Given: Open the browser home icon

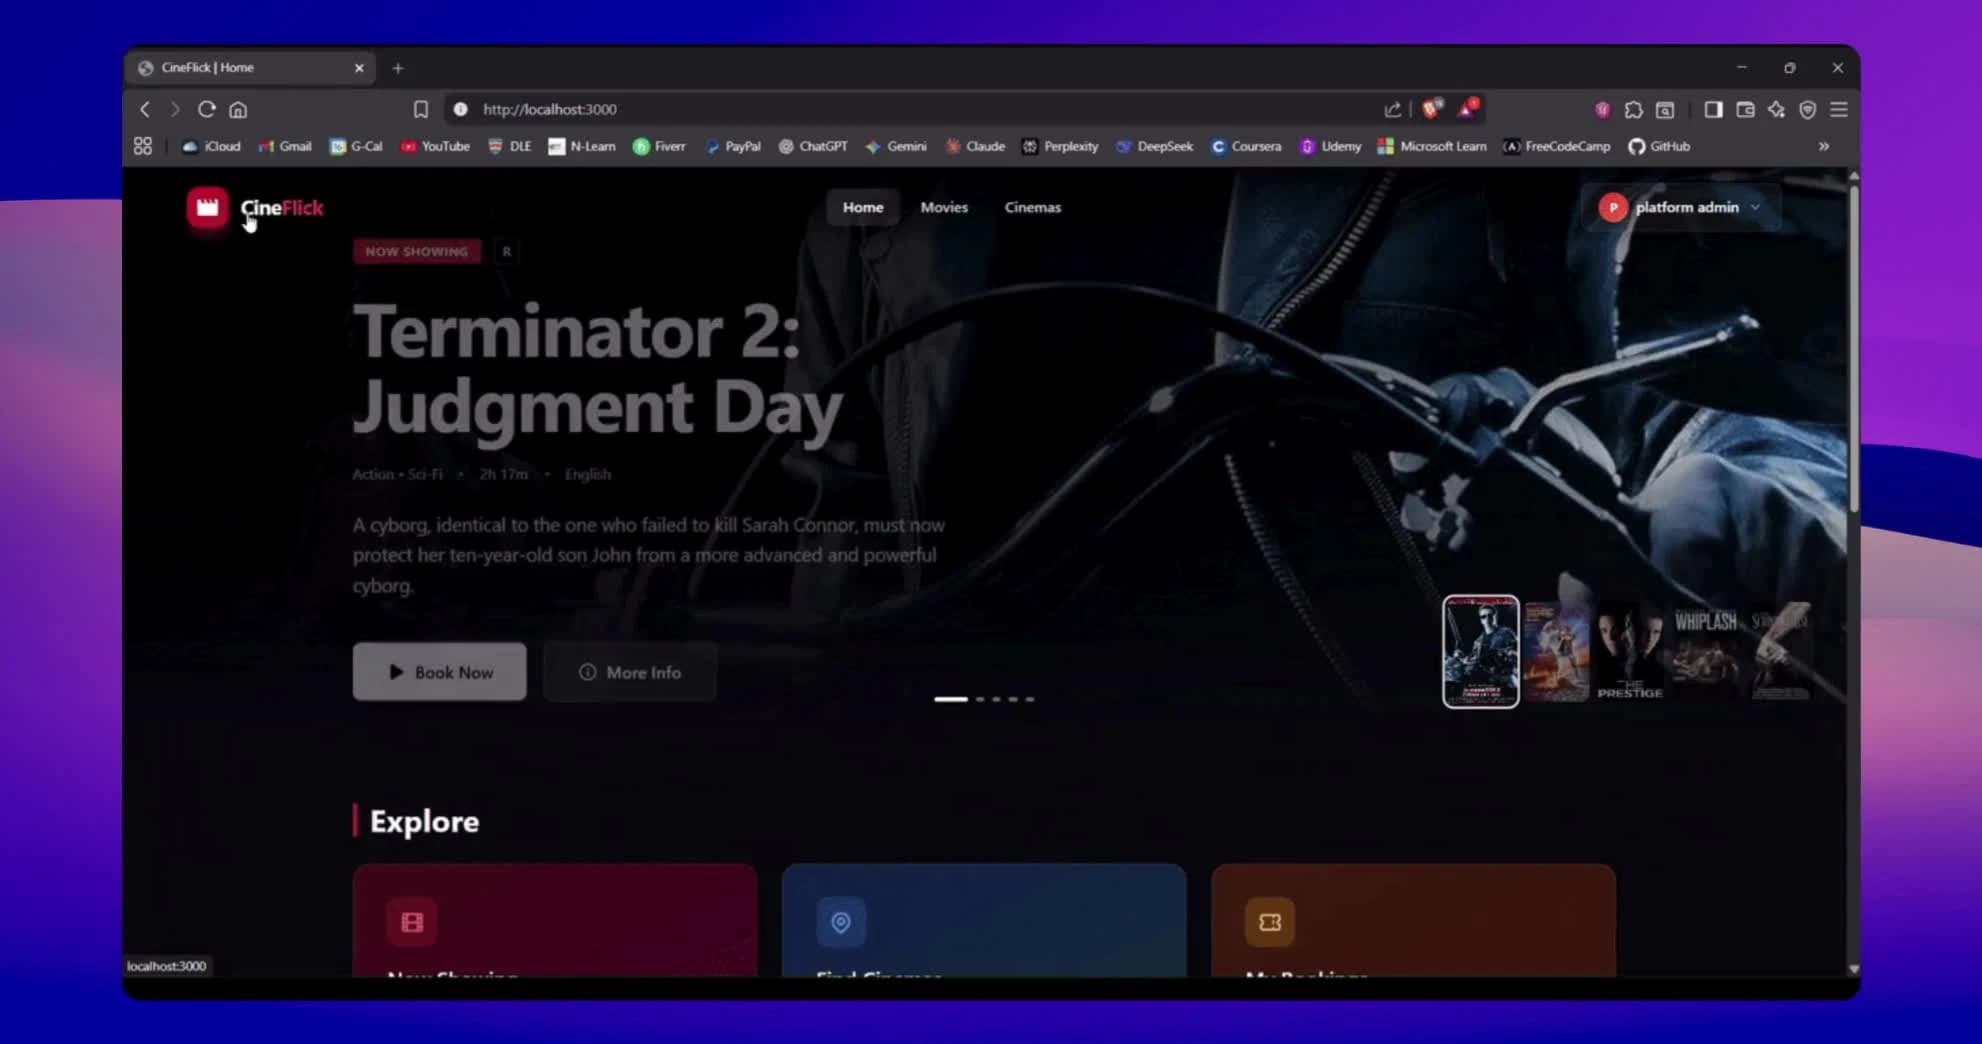Looking at the screenshot, I should 238,109.
